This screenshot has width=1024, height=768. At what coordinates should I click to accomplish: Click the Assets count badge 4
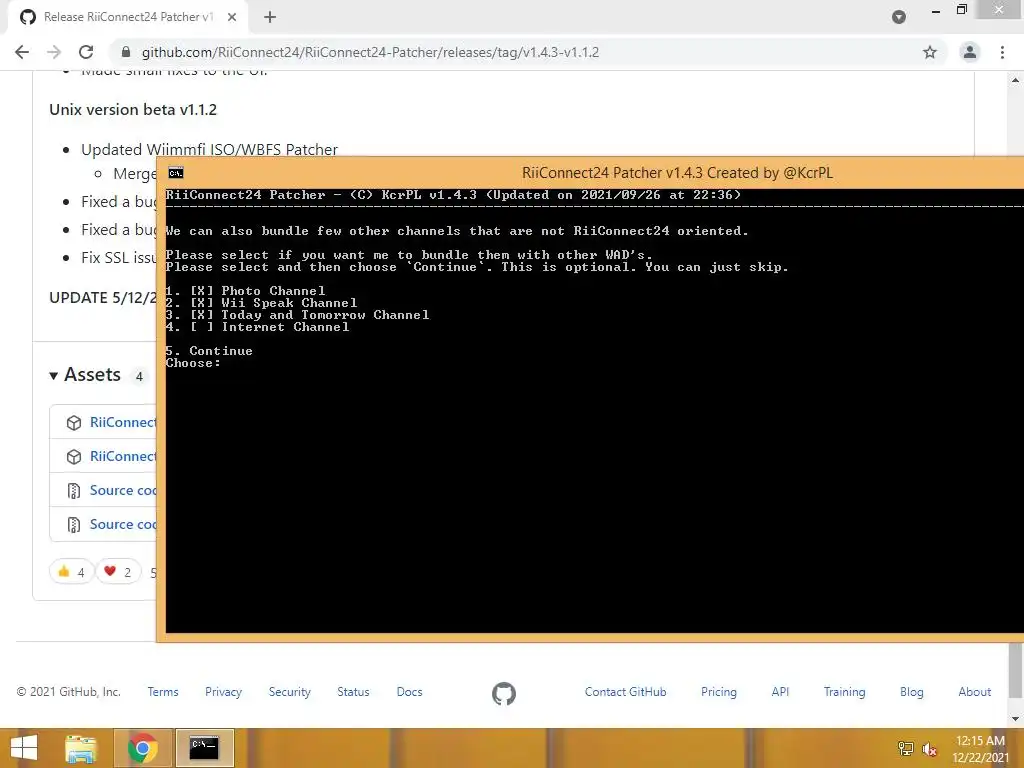tap(139, 376)
